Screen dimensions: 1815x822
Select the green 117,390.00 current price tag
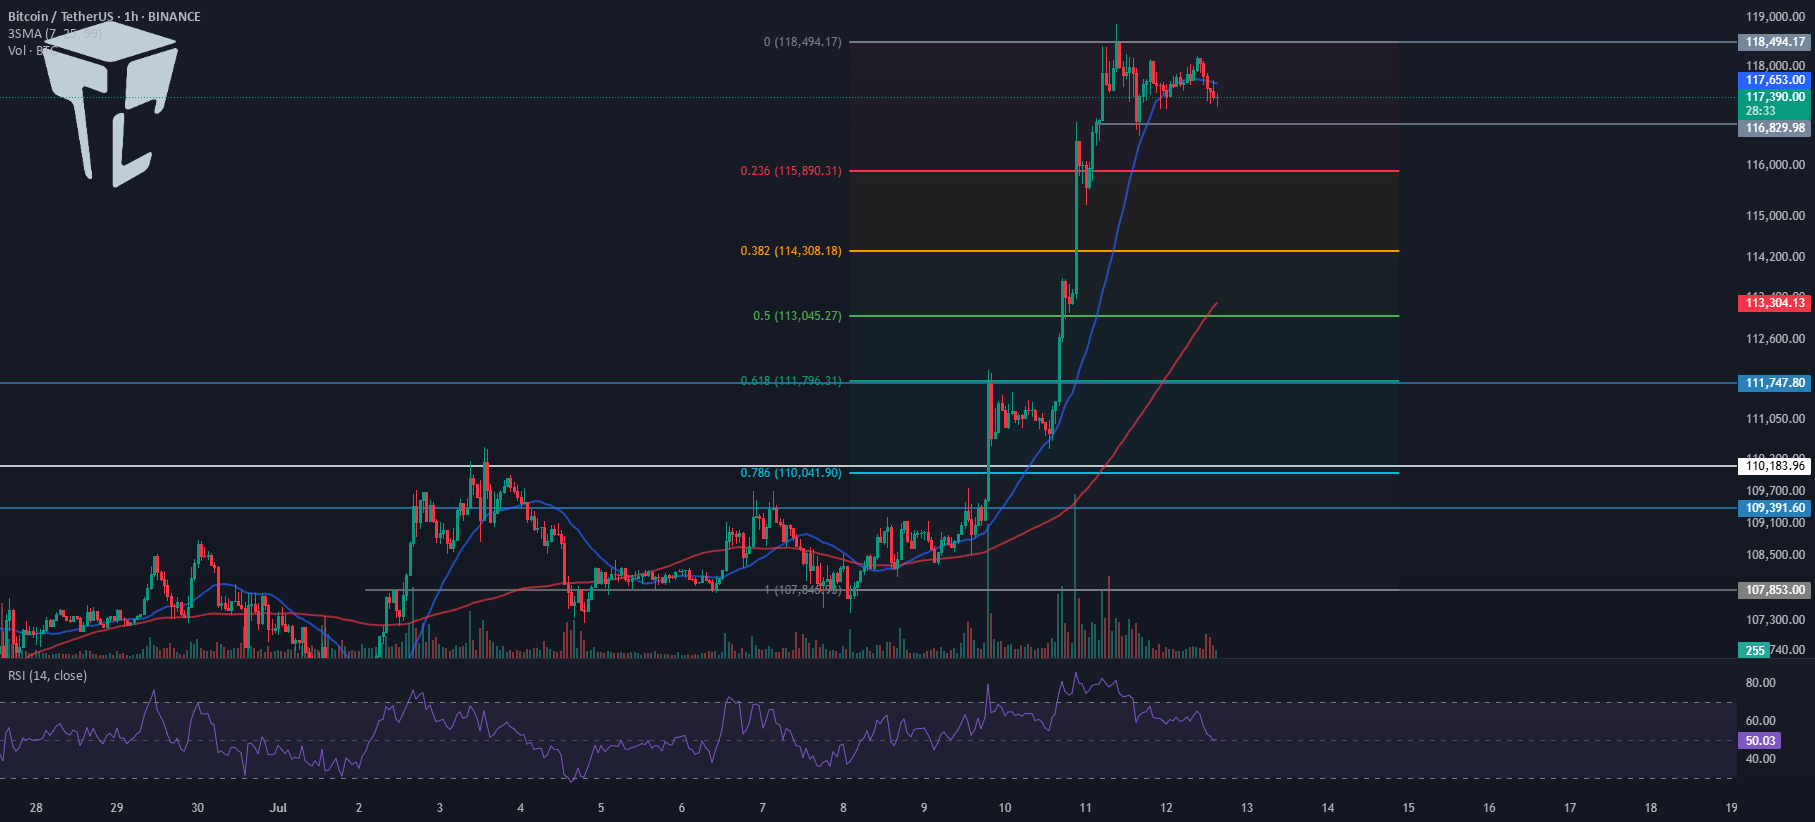point(1775,104)
